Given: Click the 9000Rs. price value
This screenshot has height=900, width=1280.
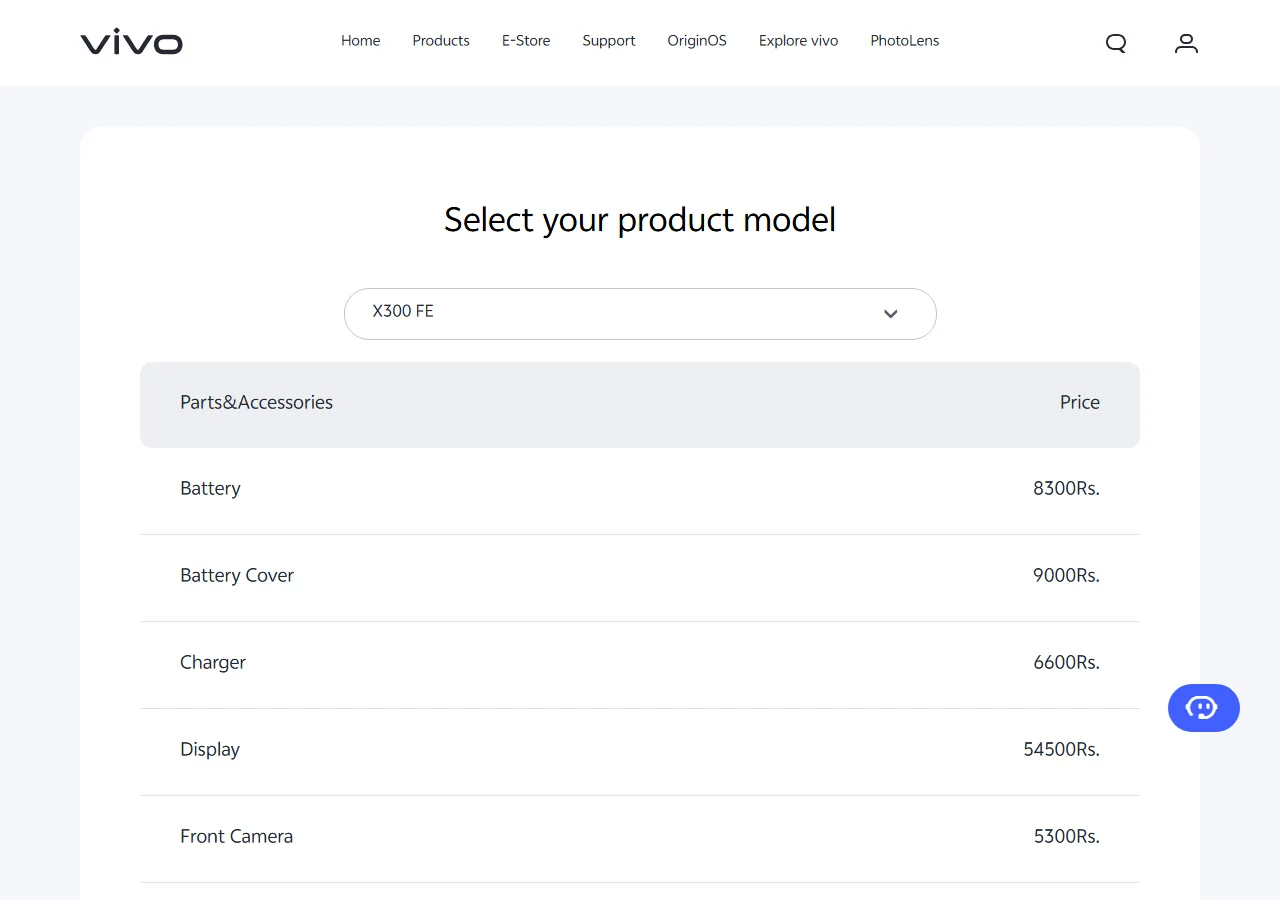Looking at the screenshot, I should 1066,575.
